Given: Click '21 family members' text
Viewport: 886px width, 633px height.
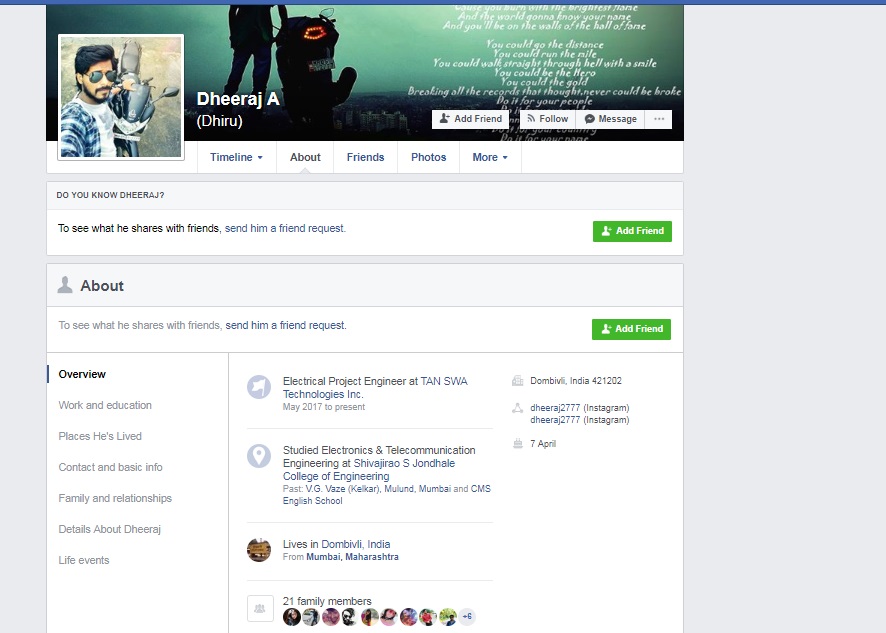Looking at the screenshot, I should (327, 601).
